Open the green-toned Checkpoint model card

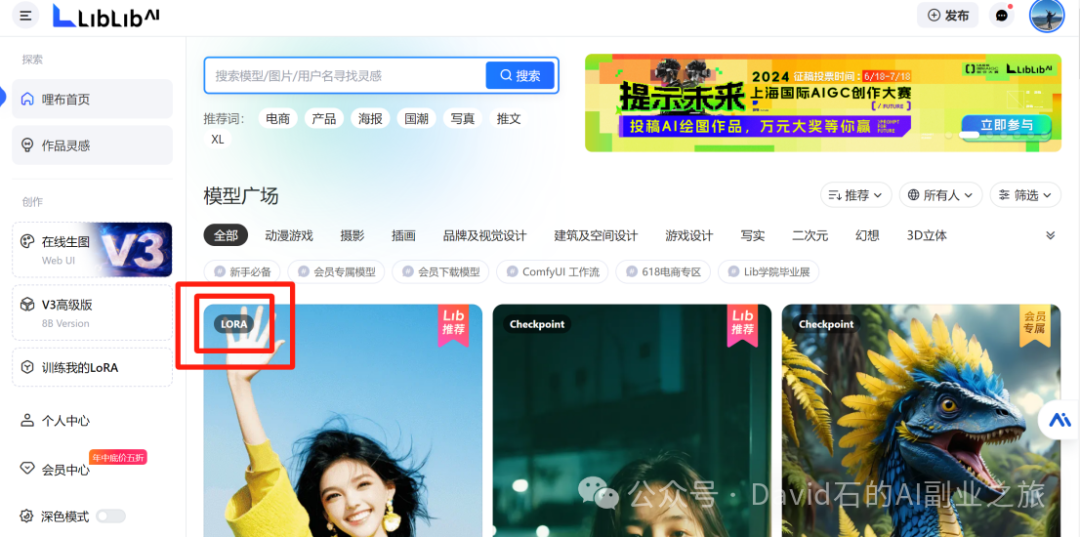632,421
